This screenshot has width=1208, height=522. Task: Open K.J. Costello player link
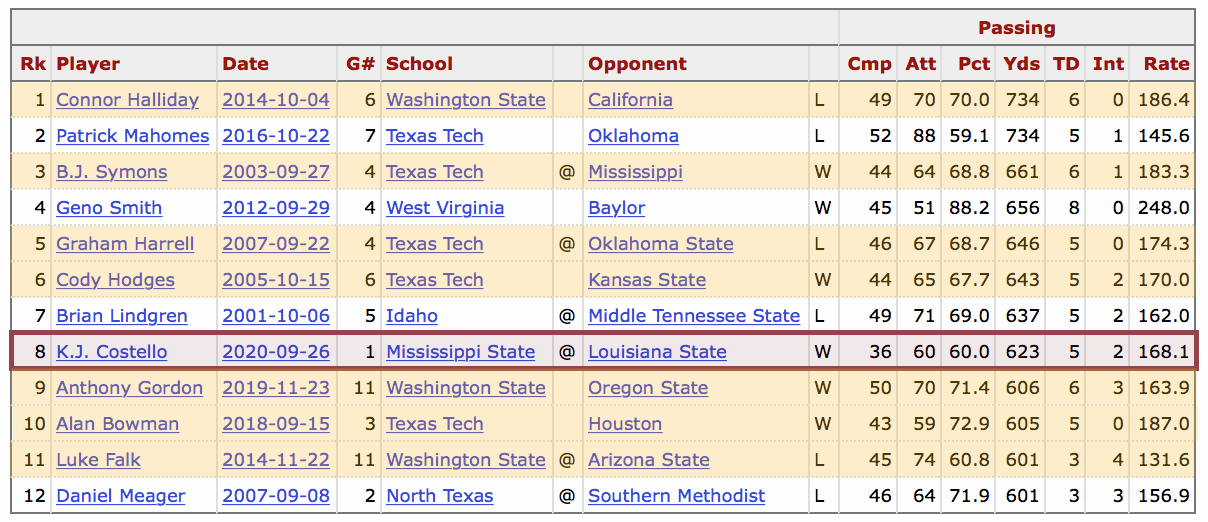111,352
